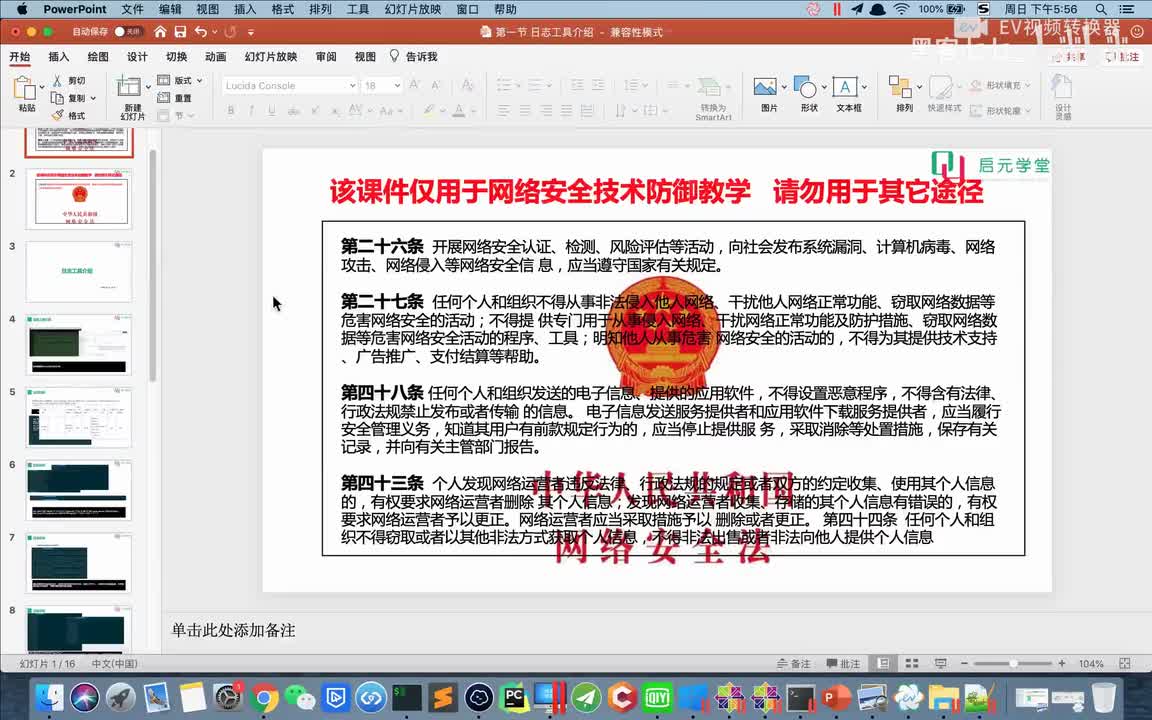Screen dimensions: 1152x720
Task: Click the Design Ideas (设计灵感) icon
Action: click(x=1061, y=87)
